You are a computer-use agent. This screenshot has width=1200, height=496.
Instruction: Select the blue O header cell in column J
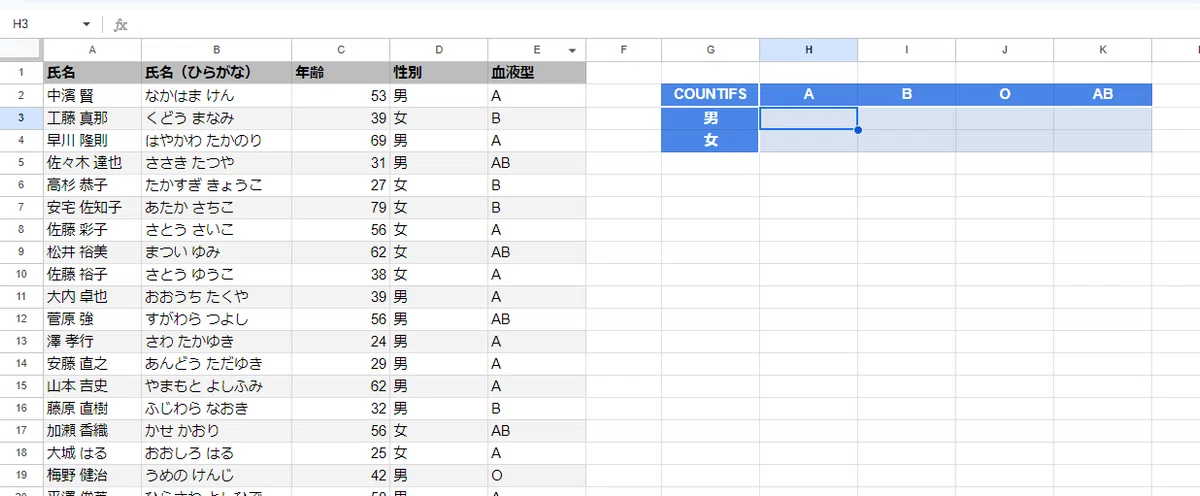tap(1005, 94)
